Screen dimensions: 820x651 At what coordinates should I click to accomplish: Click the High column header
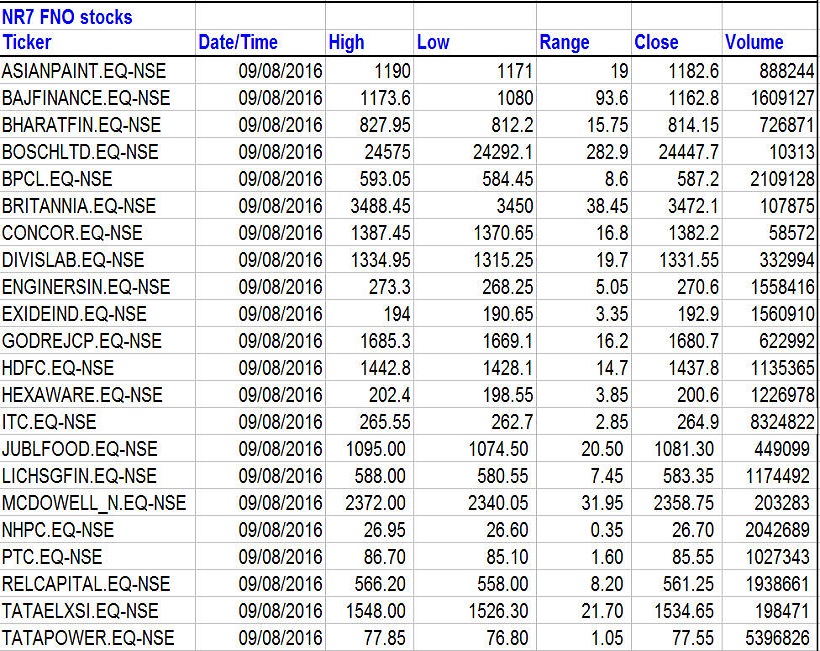tap(346, 43)
